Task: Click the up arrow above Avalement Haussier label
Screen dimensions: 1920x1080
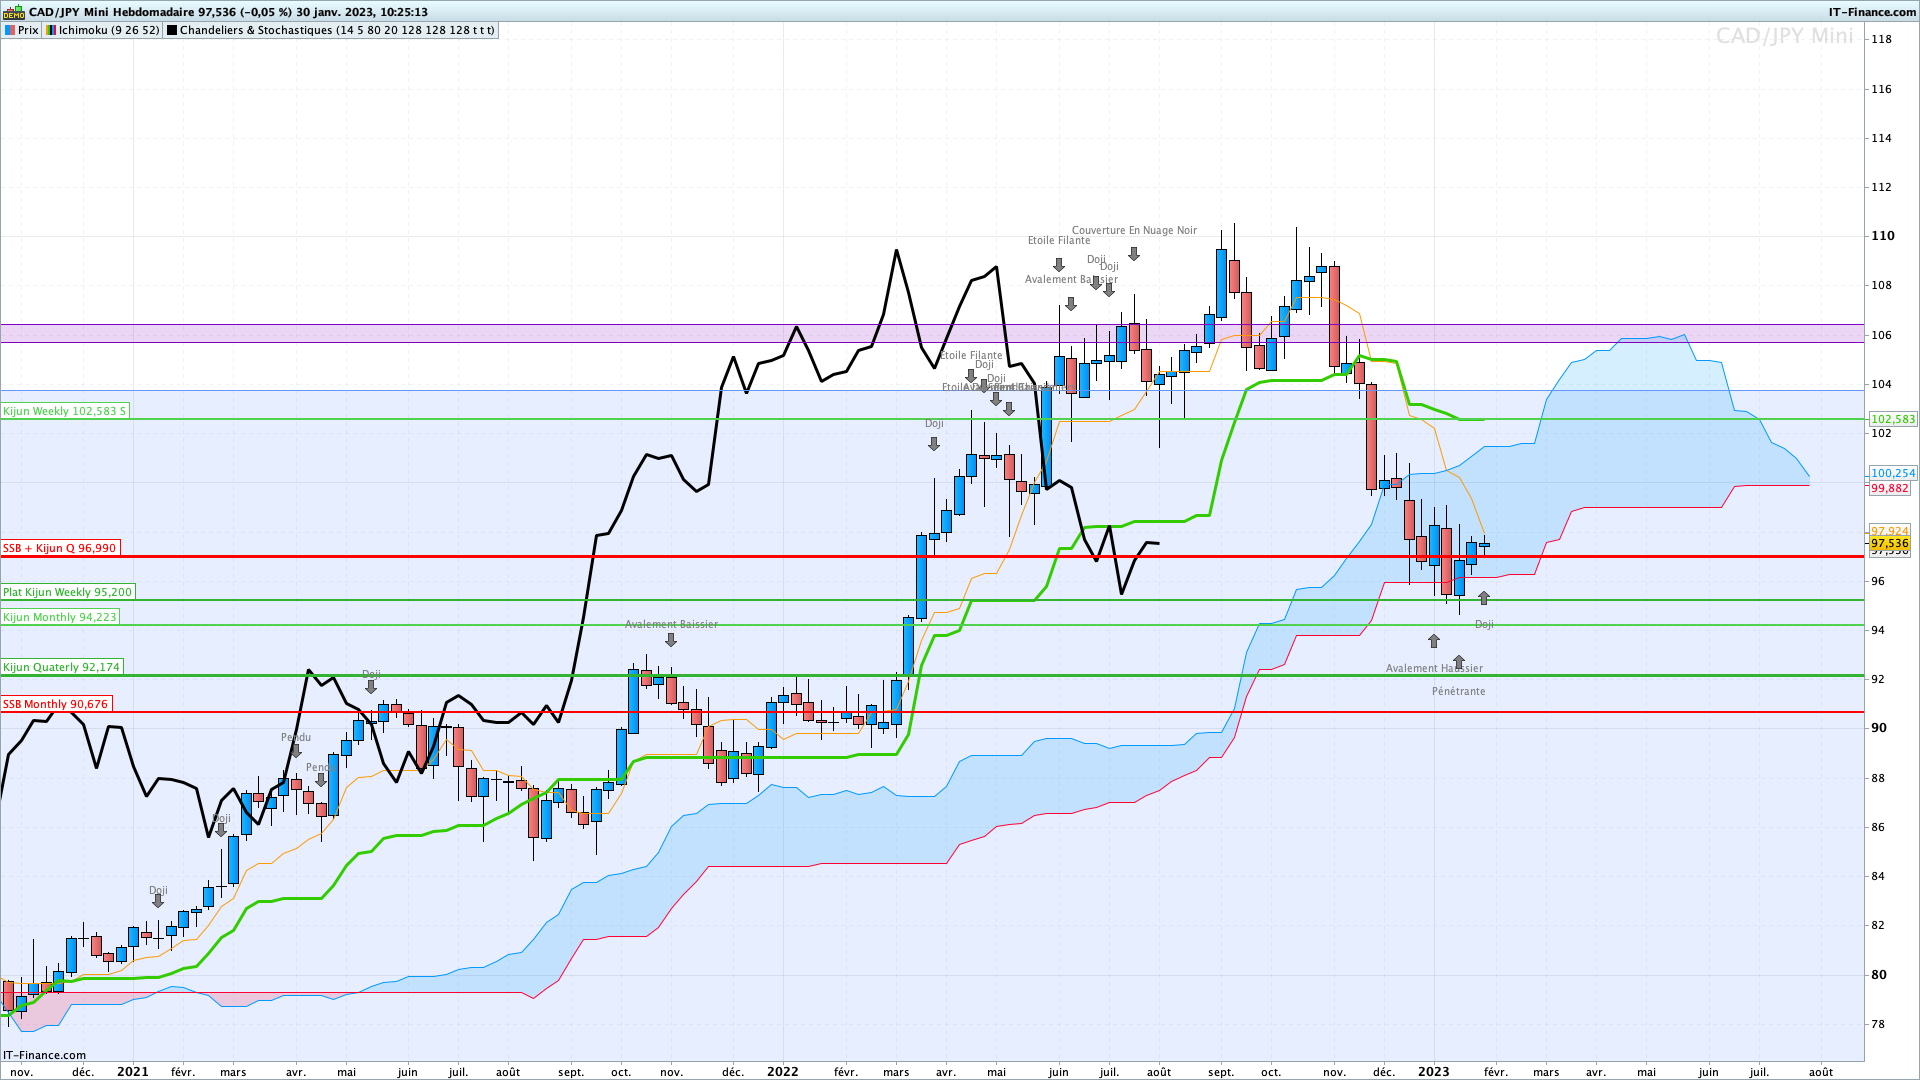Action: pyautogui.click(x=1434, y=641)
